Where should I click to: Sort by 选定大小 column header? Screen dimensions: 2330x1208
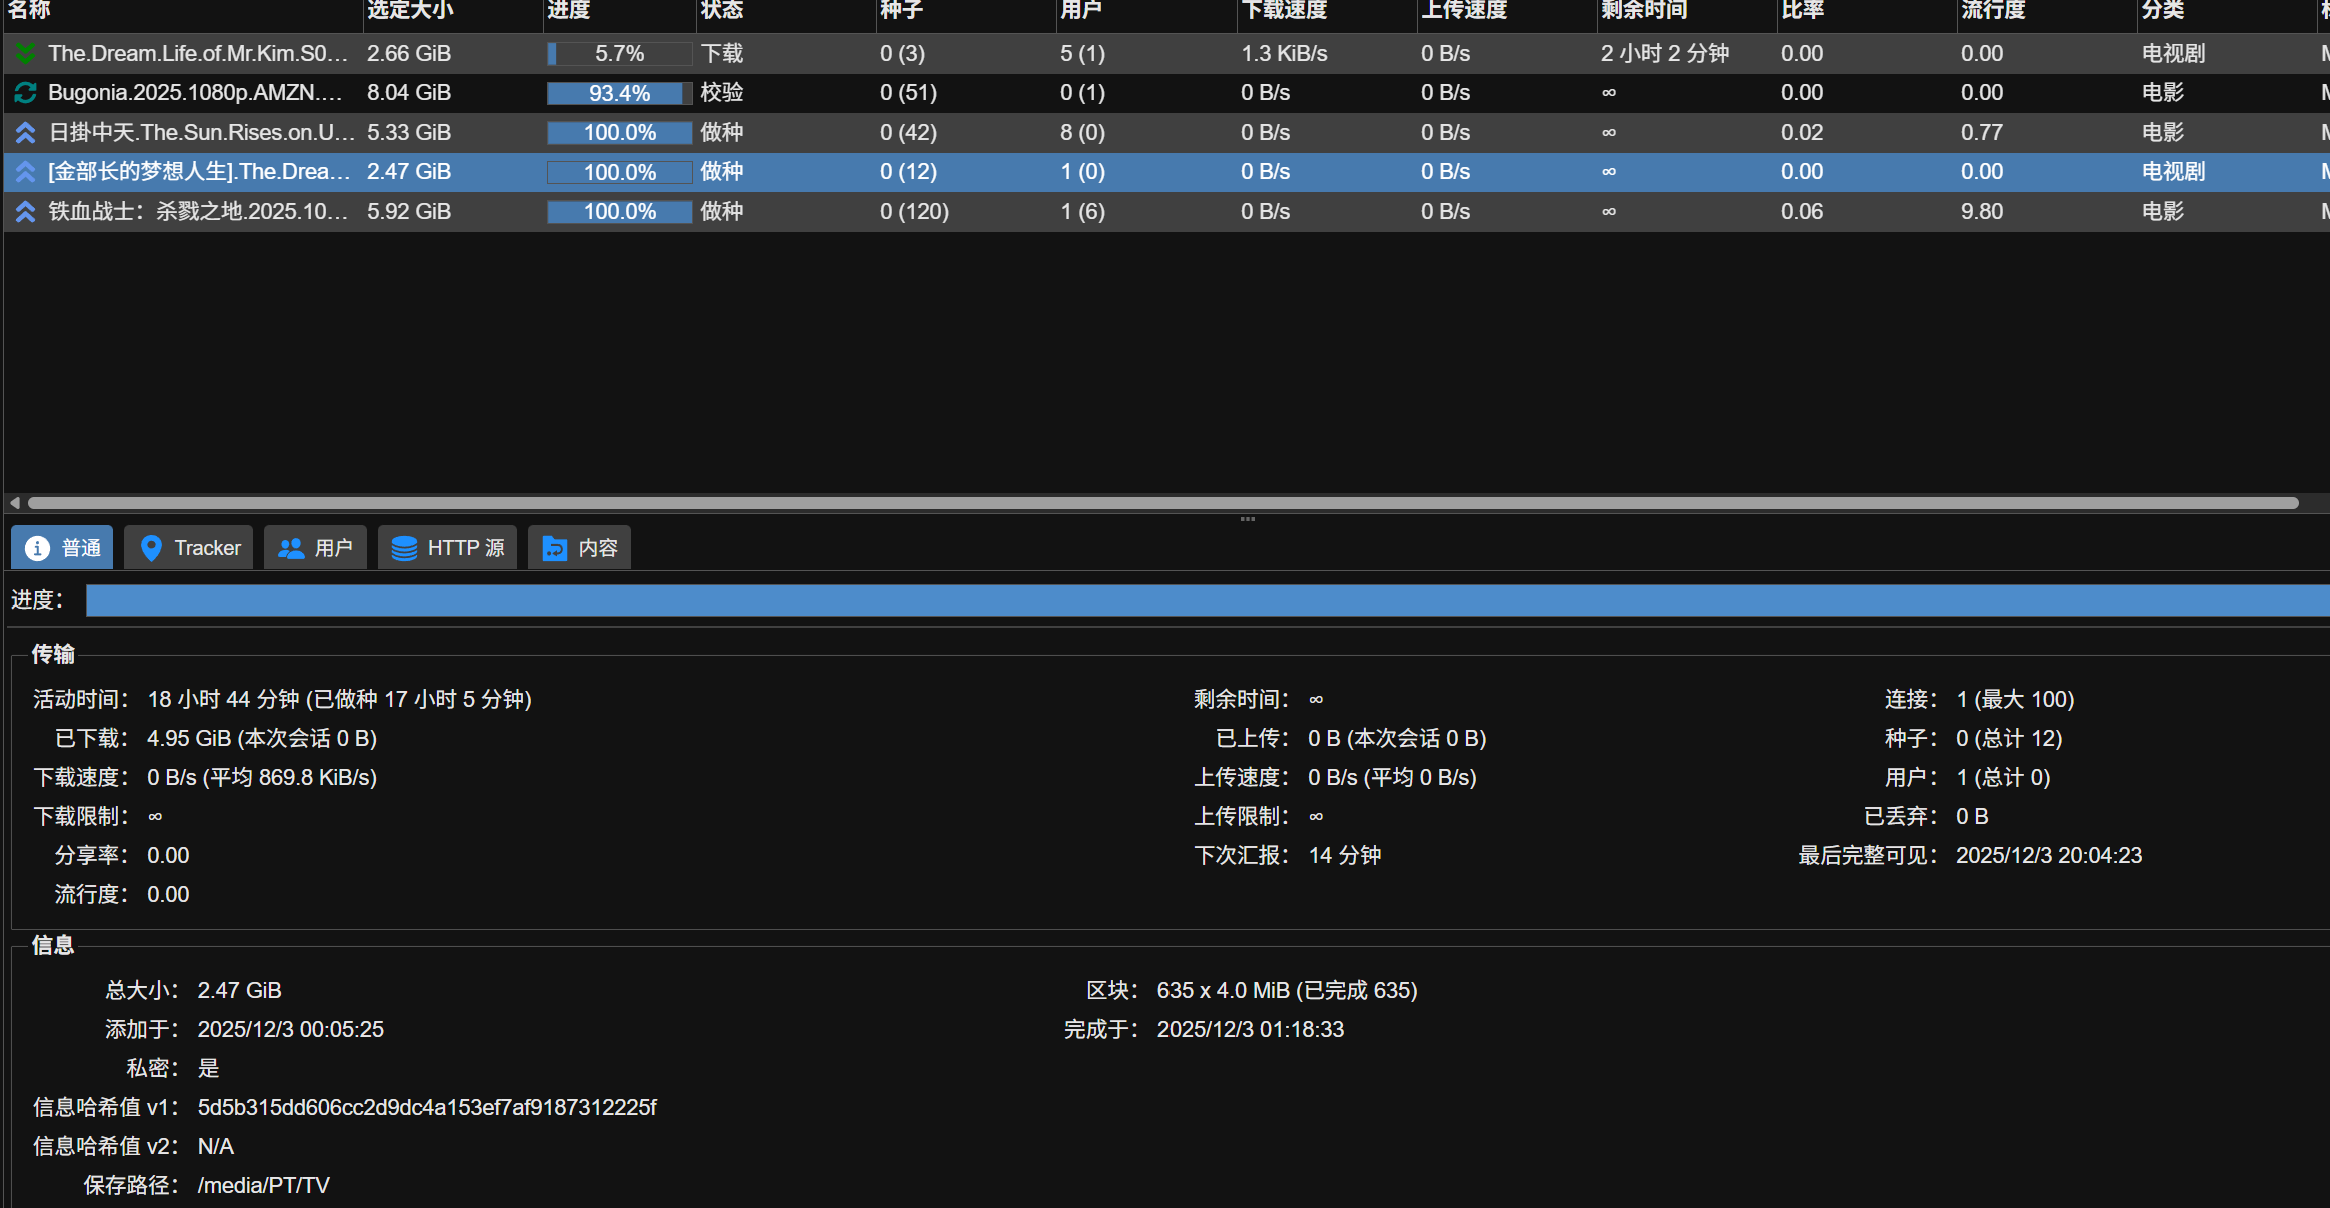tap(410, 10)
